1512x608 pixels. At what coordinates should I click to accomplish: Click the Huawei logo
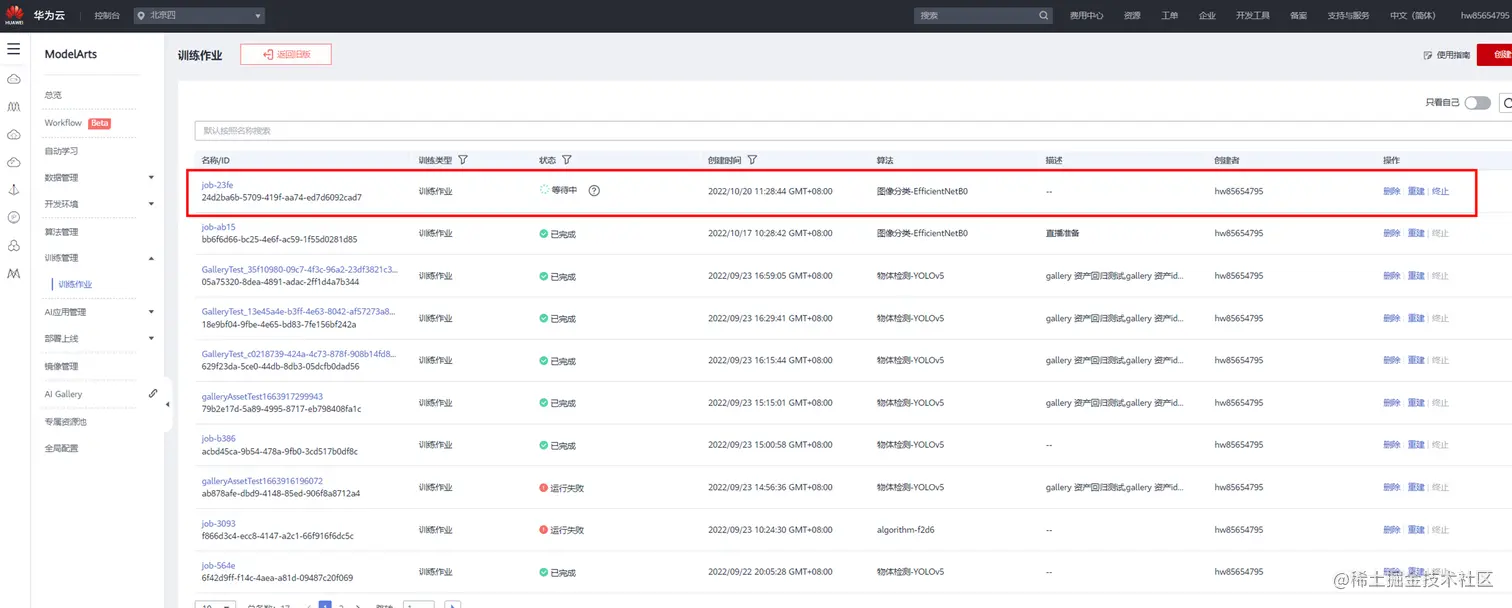[15, 15]
